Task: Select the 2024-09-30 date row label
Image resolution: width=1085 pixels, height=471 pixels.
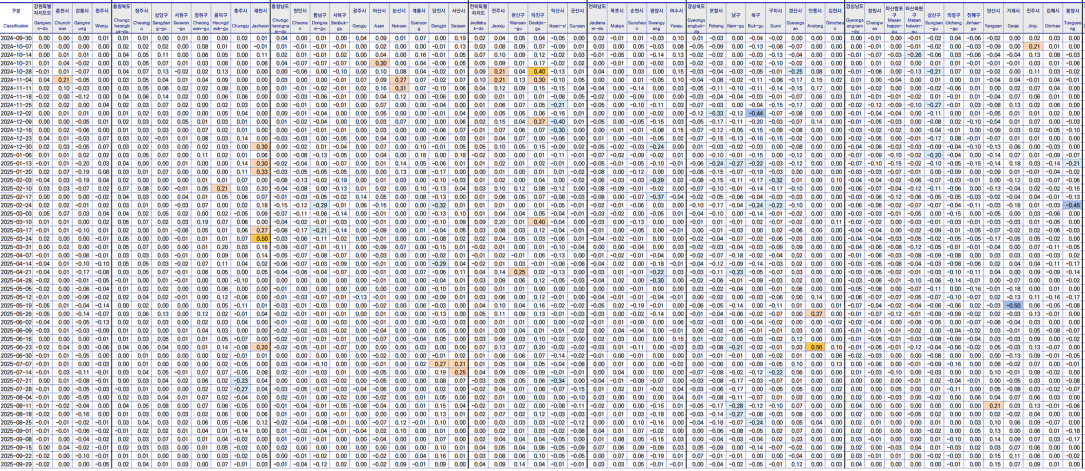Action: [x=16, y=37]
